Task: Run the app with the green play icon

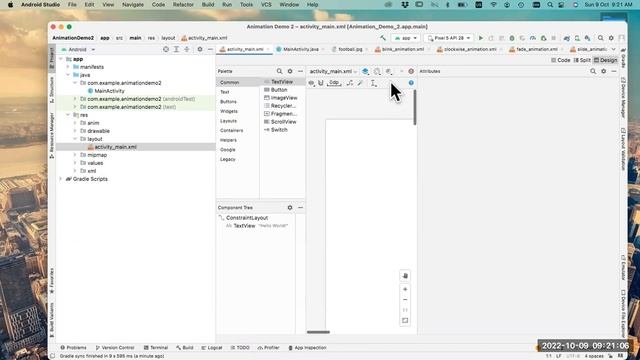Action: pos(481,38)
